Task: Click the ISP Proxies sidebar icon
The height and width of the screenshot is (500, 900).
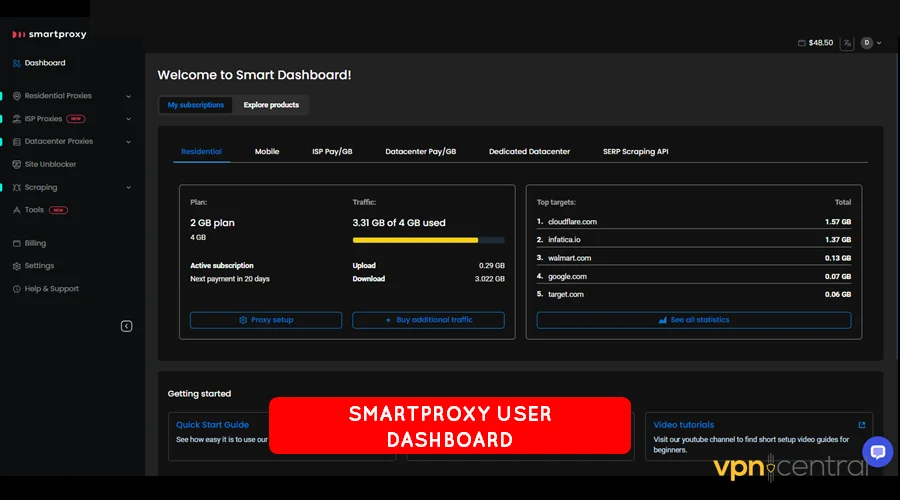Action: (x=17, y=119)
